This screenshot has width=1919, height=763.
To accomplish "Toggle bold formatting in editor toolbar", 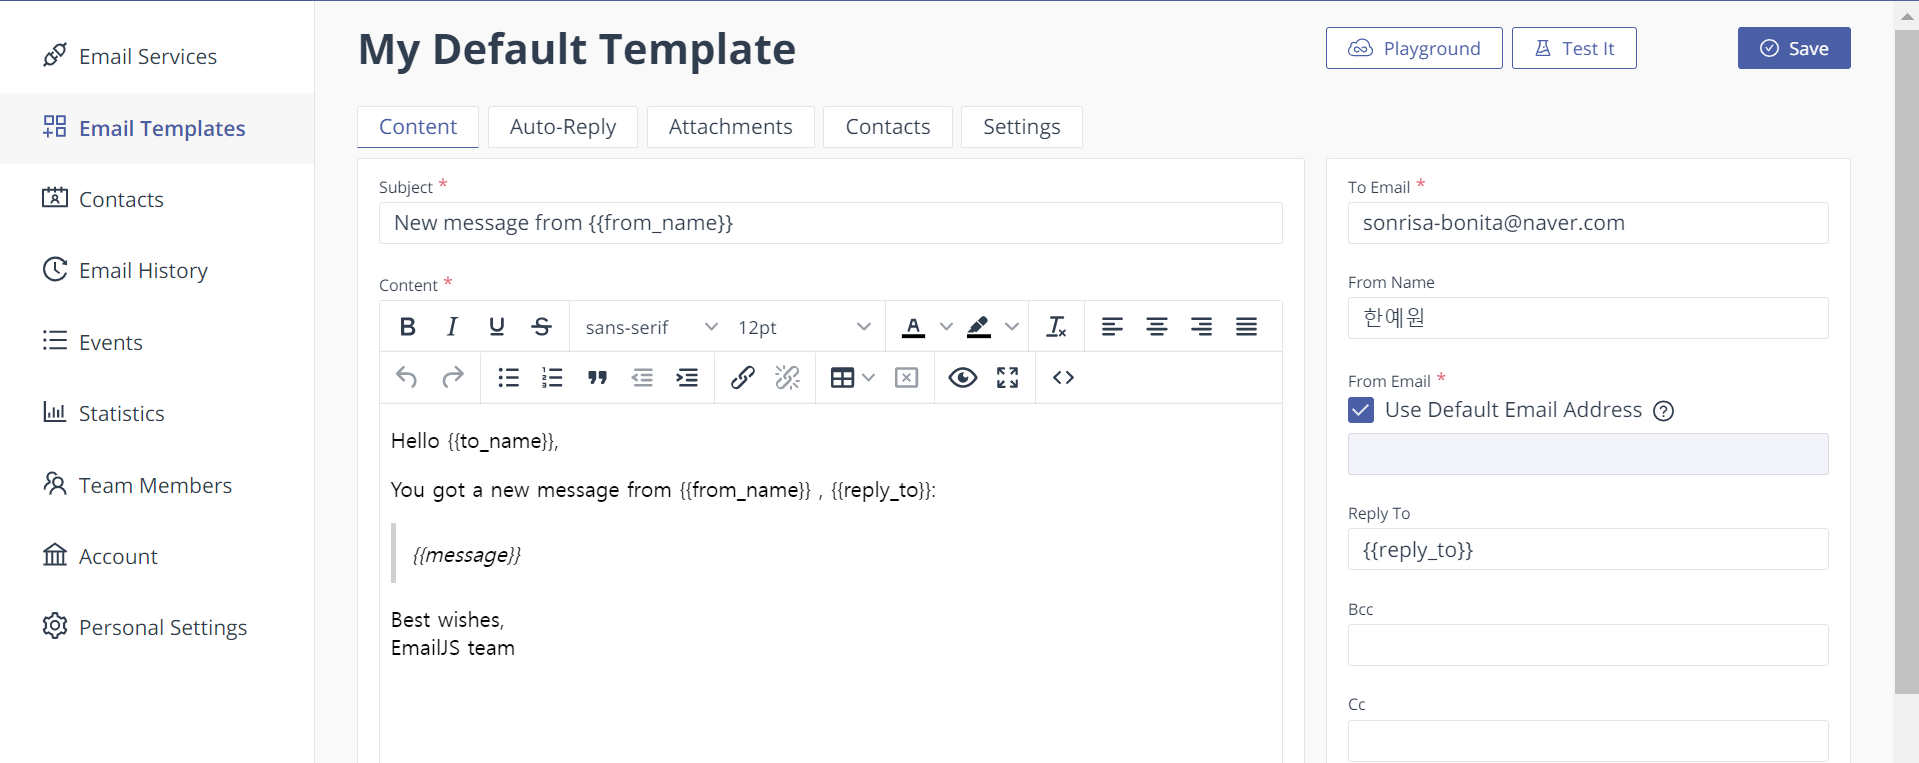I will [x=407, y=326].
